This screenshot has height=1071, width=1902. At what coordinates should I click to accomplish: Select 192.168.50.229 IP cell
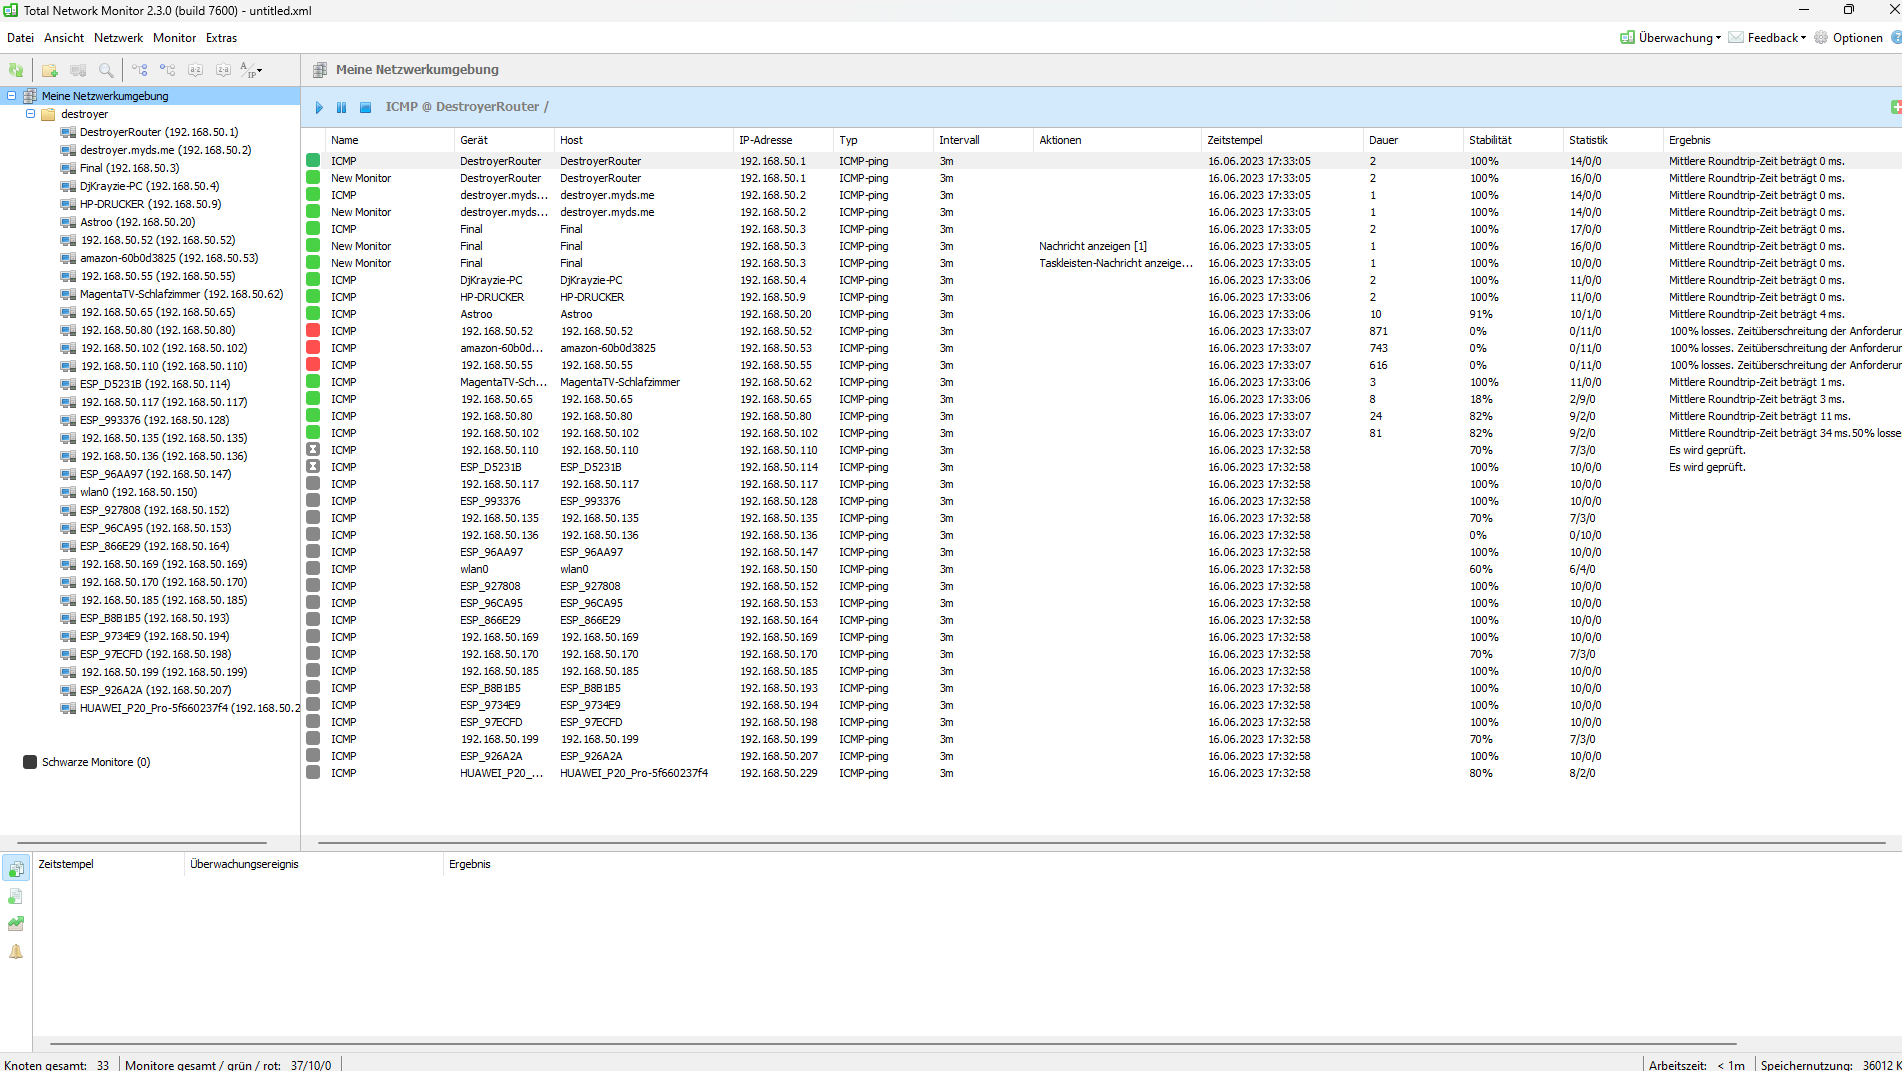tap(779, 773)
